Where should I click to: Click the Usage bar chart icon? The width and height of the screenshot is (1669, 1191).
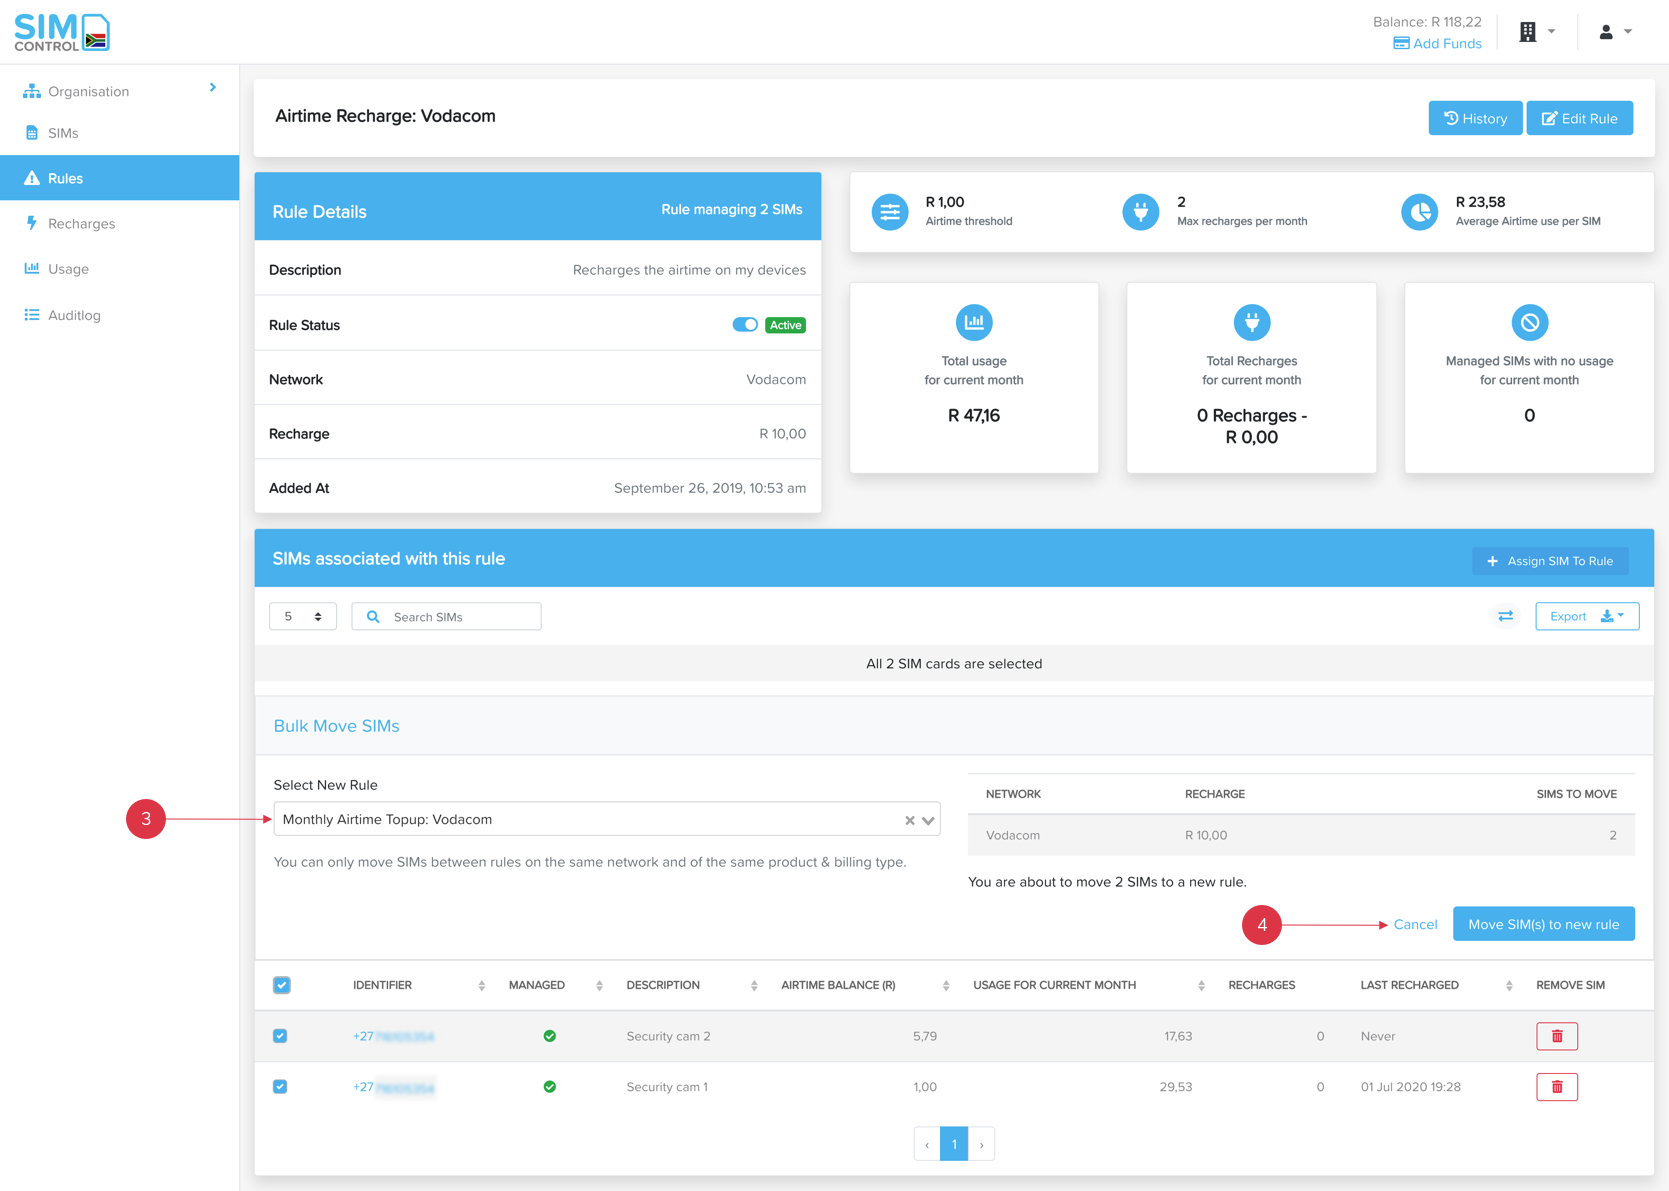tap(32, 268)
